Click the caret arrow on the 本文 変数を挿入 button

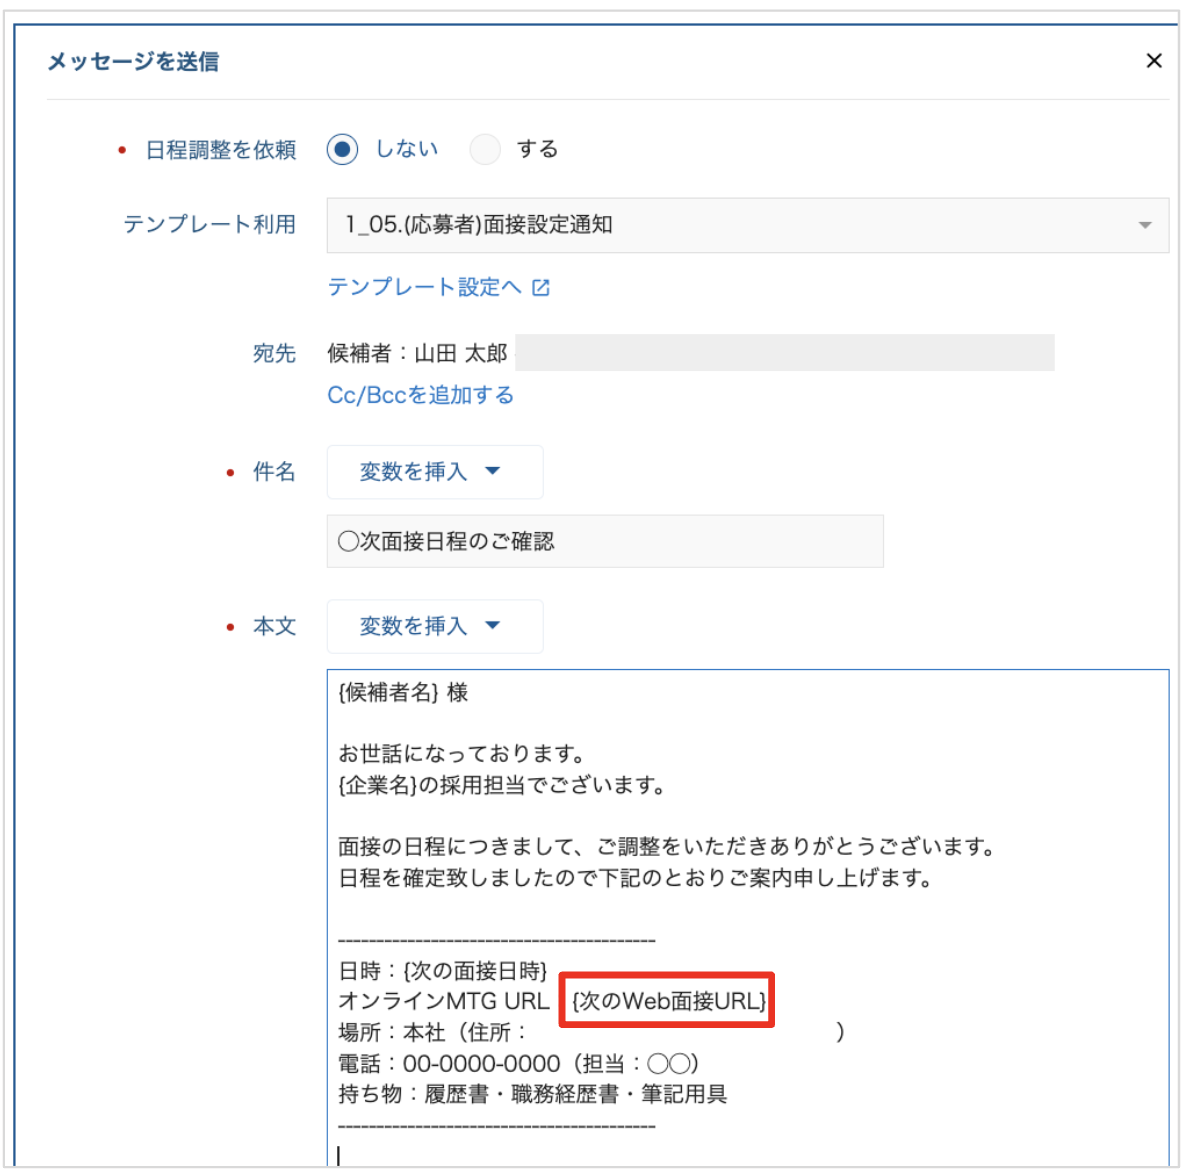(x=492, y=626)
